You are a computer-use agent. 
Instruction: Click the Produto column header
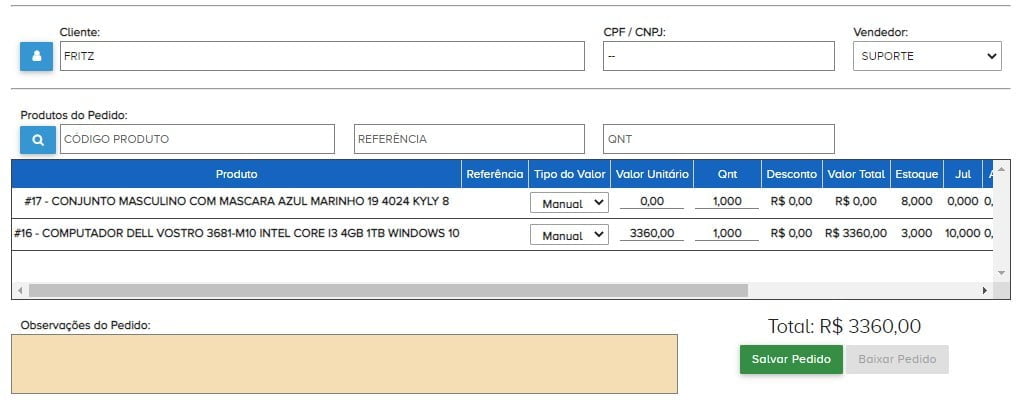236,174
